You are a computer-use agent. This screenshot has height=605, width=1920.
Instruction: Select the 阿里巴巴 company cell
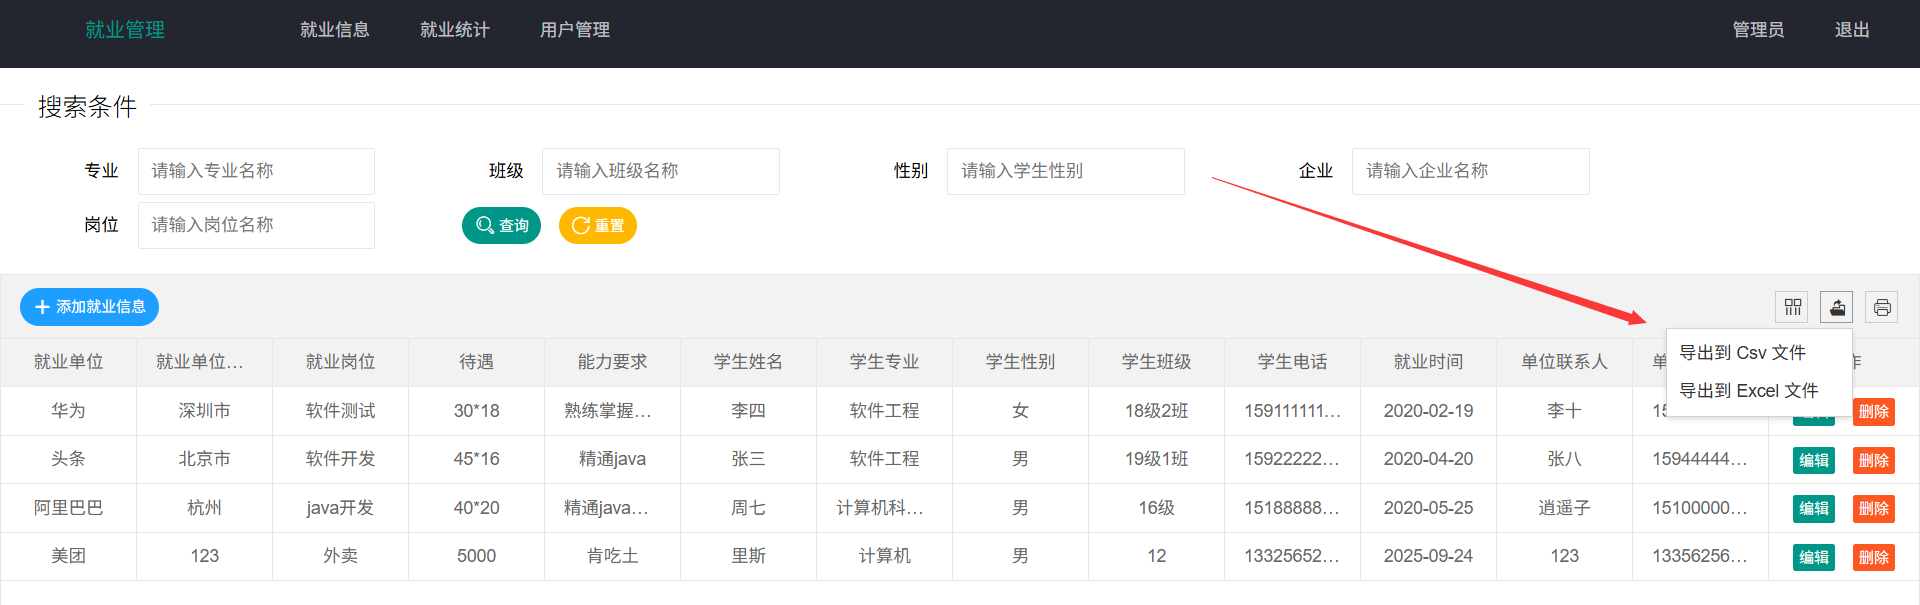pos(69,508)
